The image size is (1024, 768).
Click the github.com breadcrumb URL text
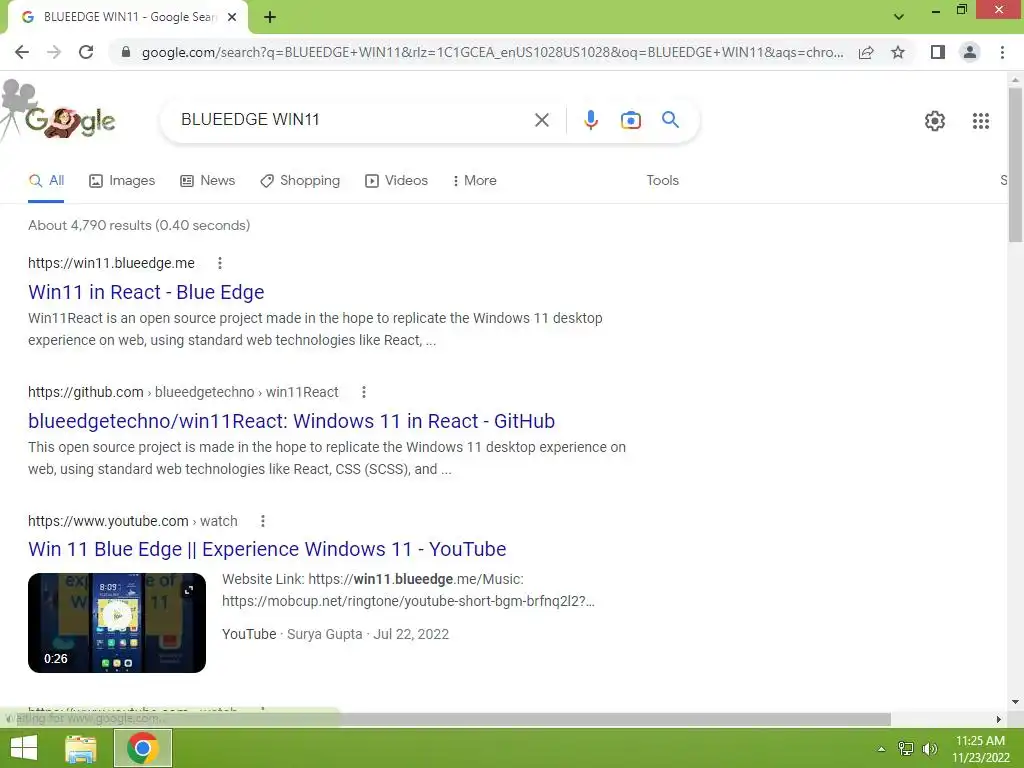click(183, 392)
